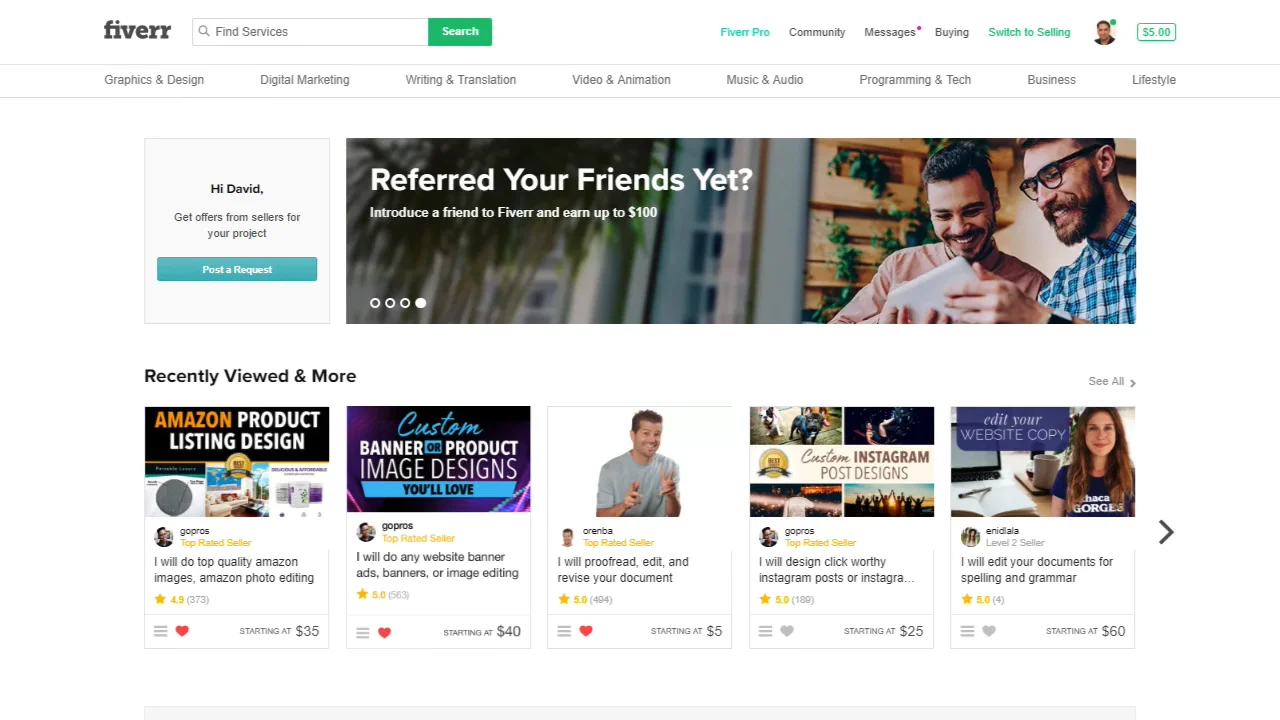Open Edit Your Website Copy thumbnail
Viewport: 1280px width, 720px height.
(1043, 461)
